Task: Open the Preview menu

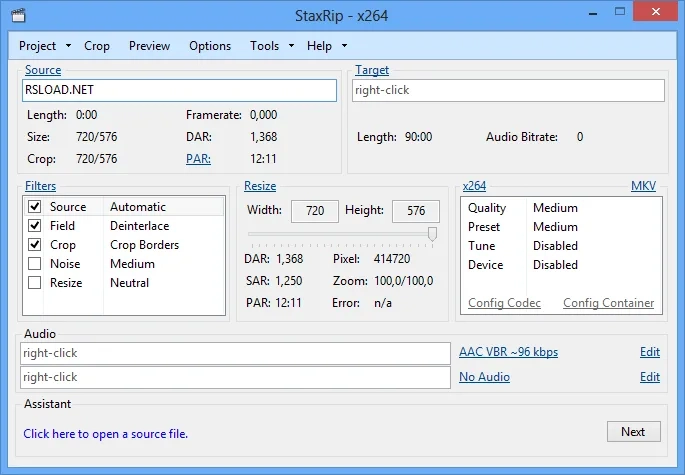Action: [150, 46]
